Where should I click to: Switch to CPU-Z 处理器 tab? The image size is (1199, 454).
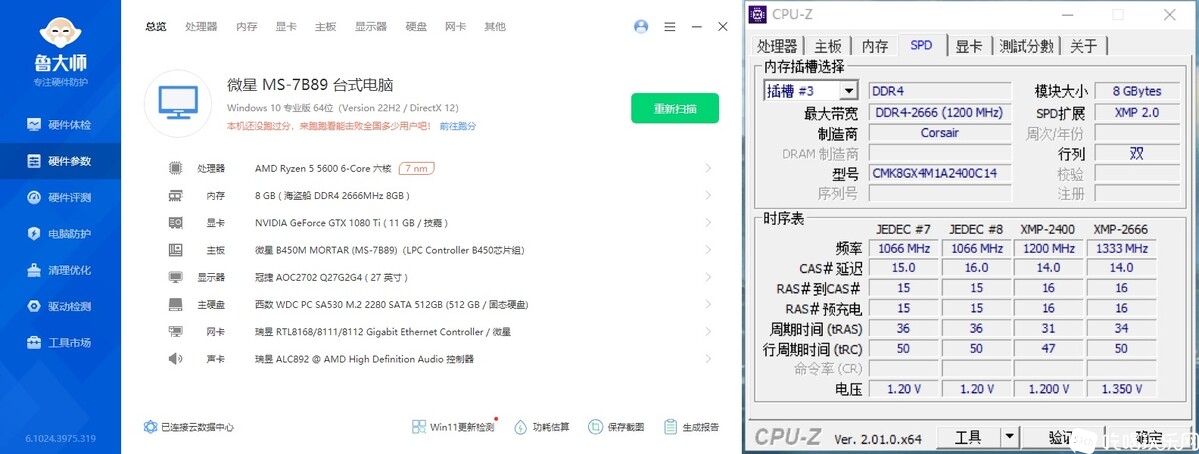point(777,46)
